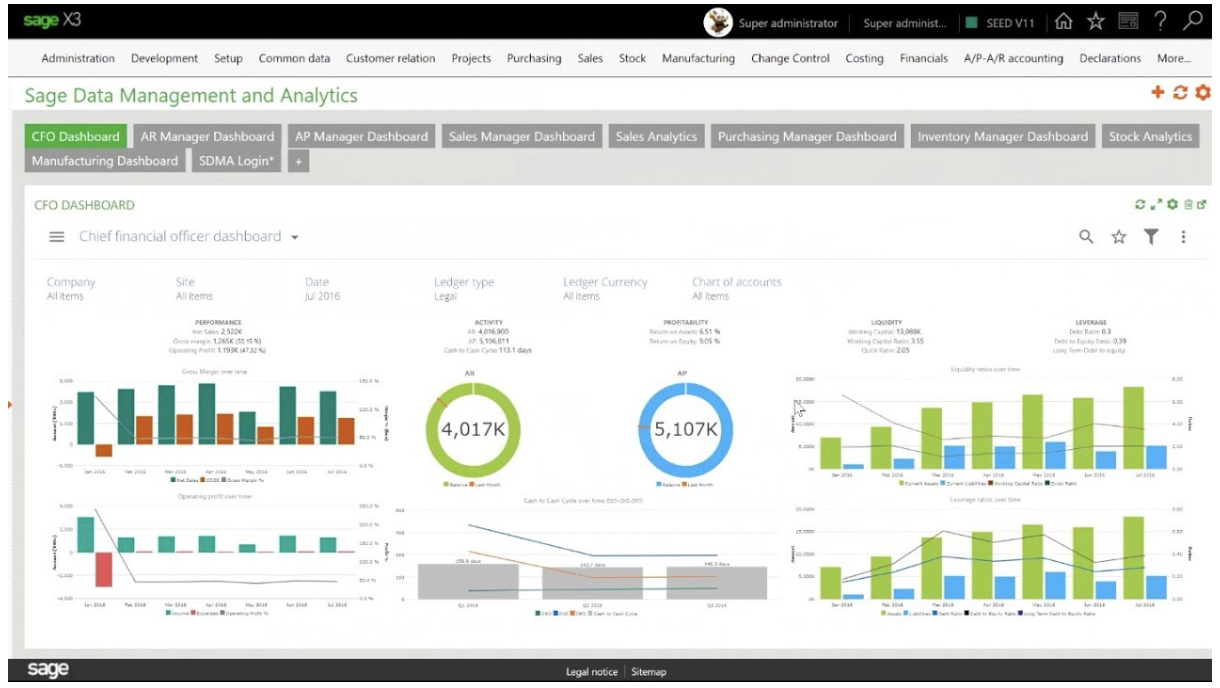Open the Setup menu

pos(228,59)
